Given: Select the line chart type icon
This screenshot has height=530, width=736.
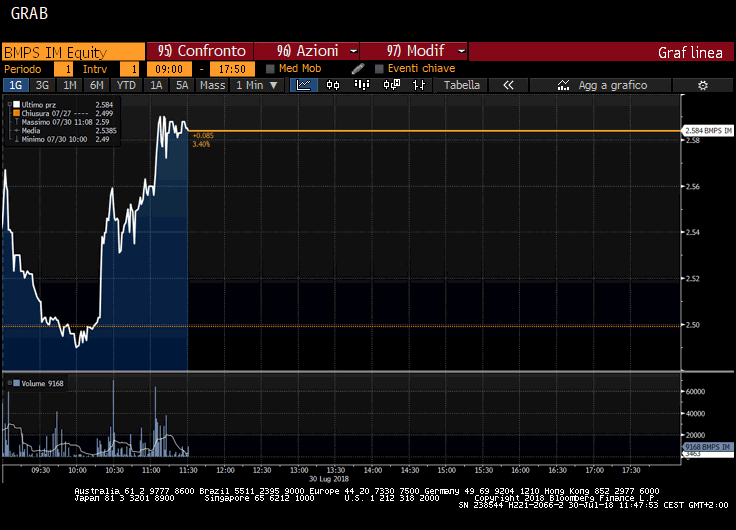Looking at the screenshot, I should coord(304,86).
